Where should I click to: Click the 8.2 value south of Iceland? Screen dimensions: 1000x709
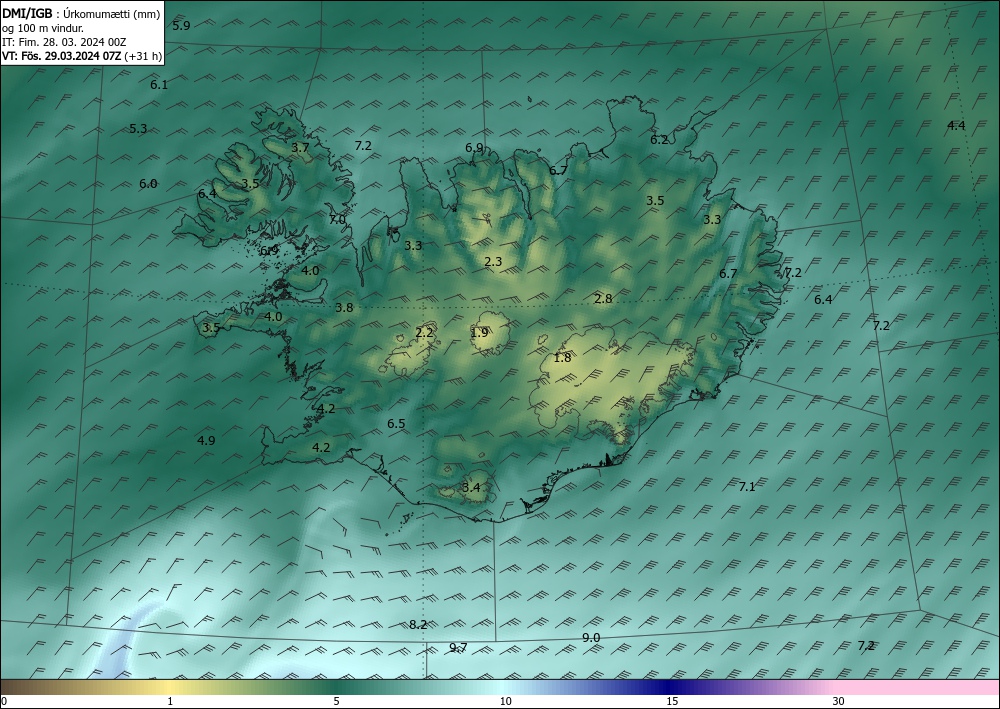click(418, 624)
